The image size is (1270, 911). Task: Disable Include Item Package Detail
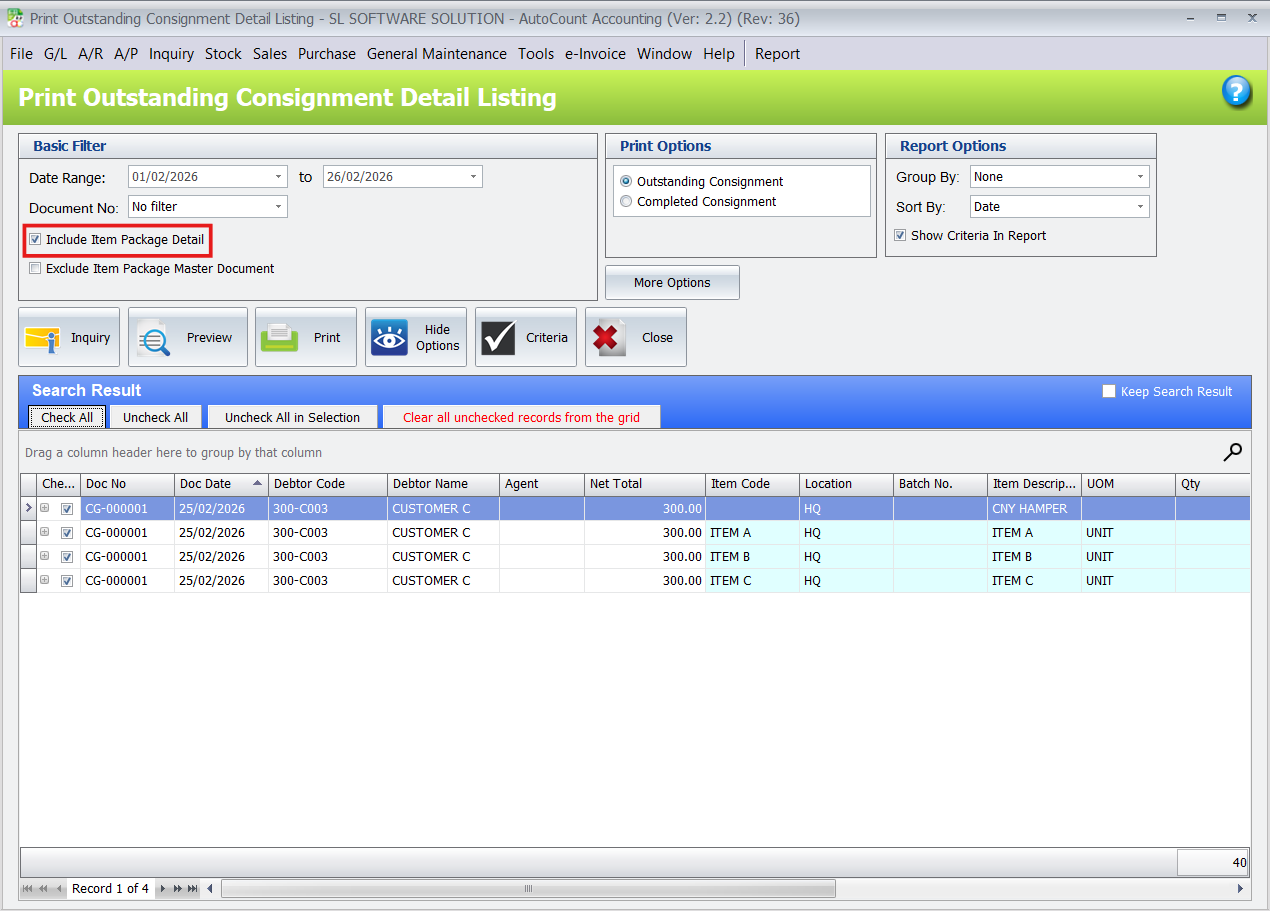35,240
